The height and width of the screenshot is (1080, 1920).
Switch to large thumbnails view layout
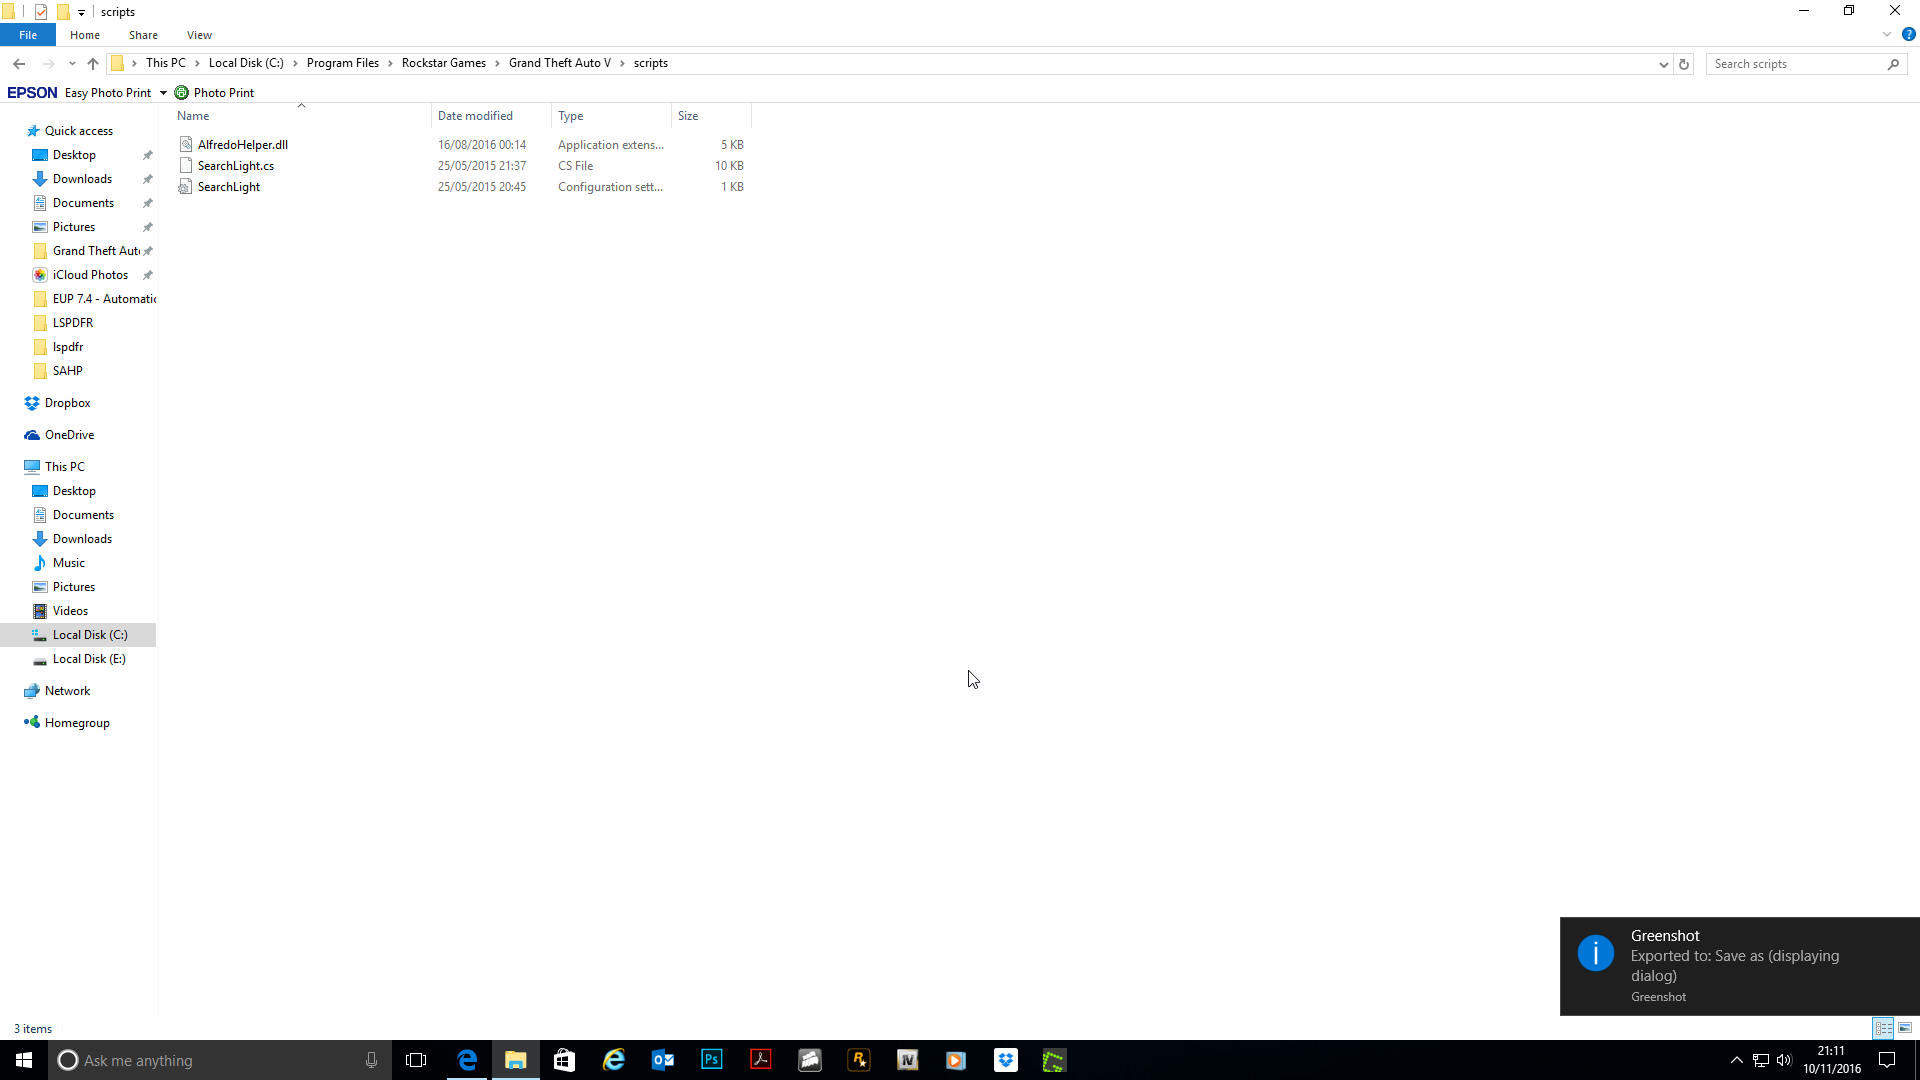click(1905, 1028)
